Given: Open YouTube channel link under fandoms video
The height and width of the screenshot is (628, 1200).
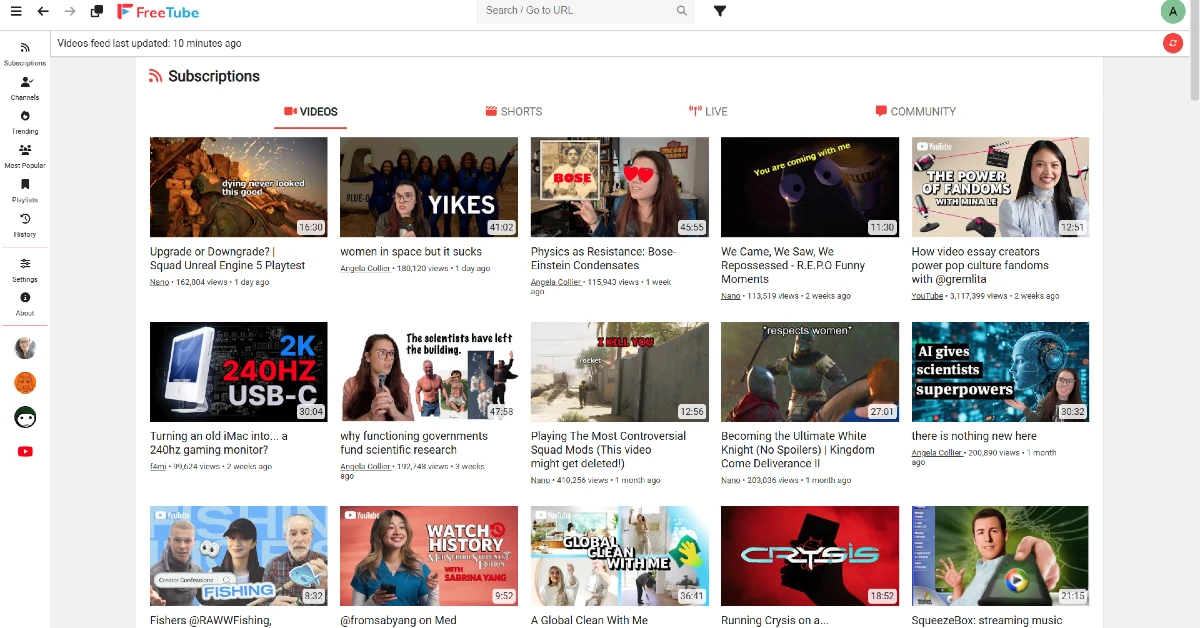Looking at the screenshot, I should pyautogui.click(x=928, y=296).
